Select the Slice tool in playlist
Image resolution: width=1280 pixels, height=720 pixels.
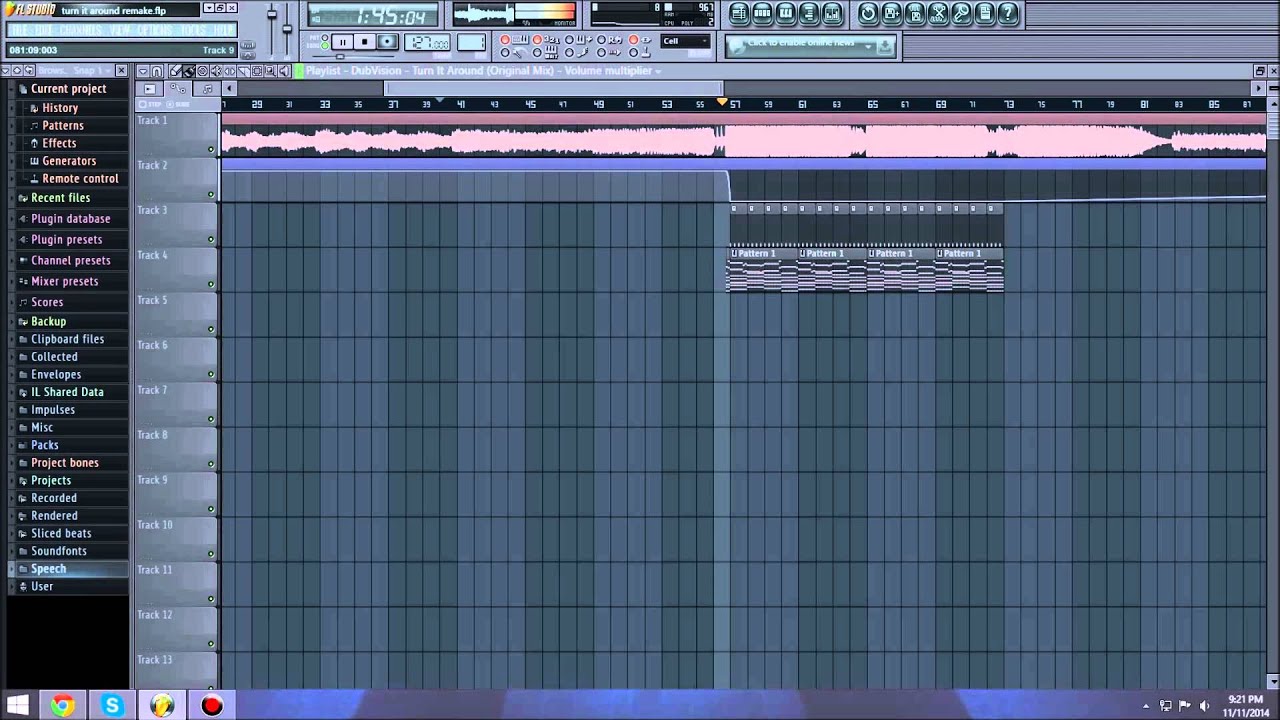pos(243,71)
